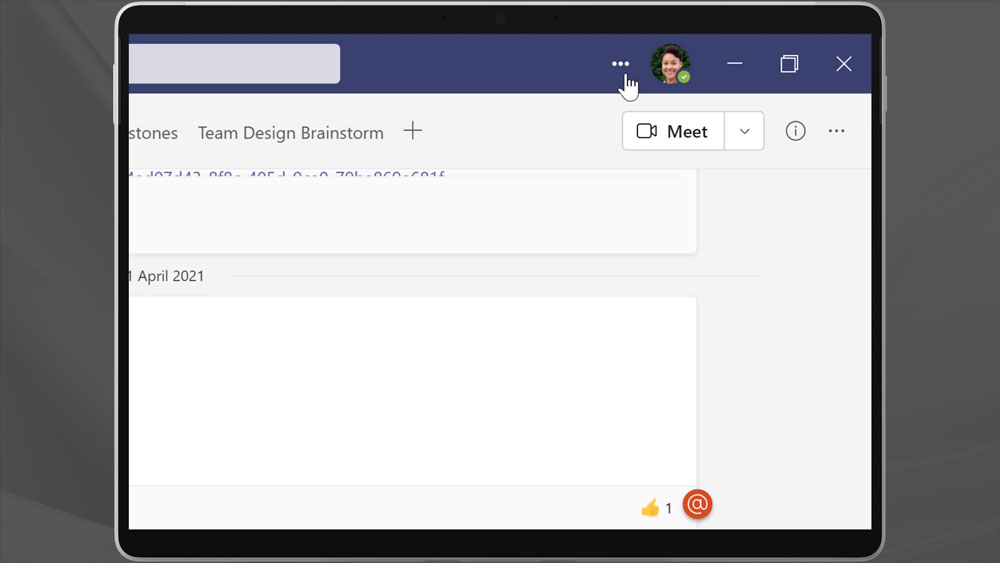Viewport: 1000px width, 563px height.
Task: Minimize the Teams window
Action: 735,64
